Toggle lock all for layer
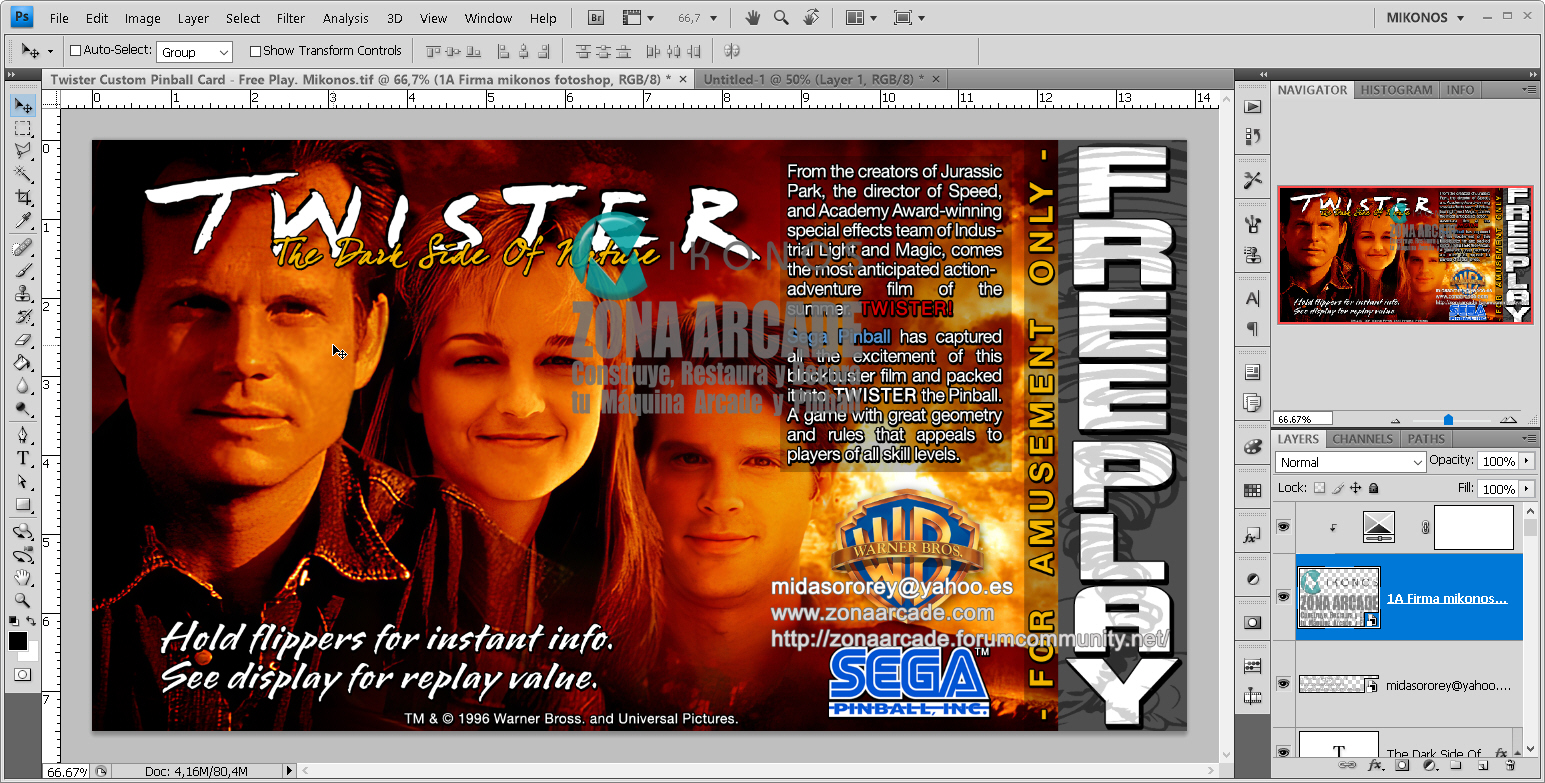 [1374, 488]
